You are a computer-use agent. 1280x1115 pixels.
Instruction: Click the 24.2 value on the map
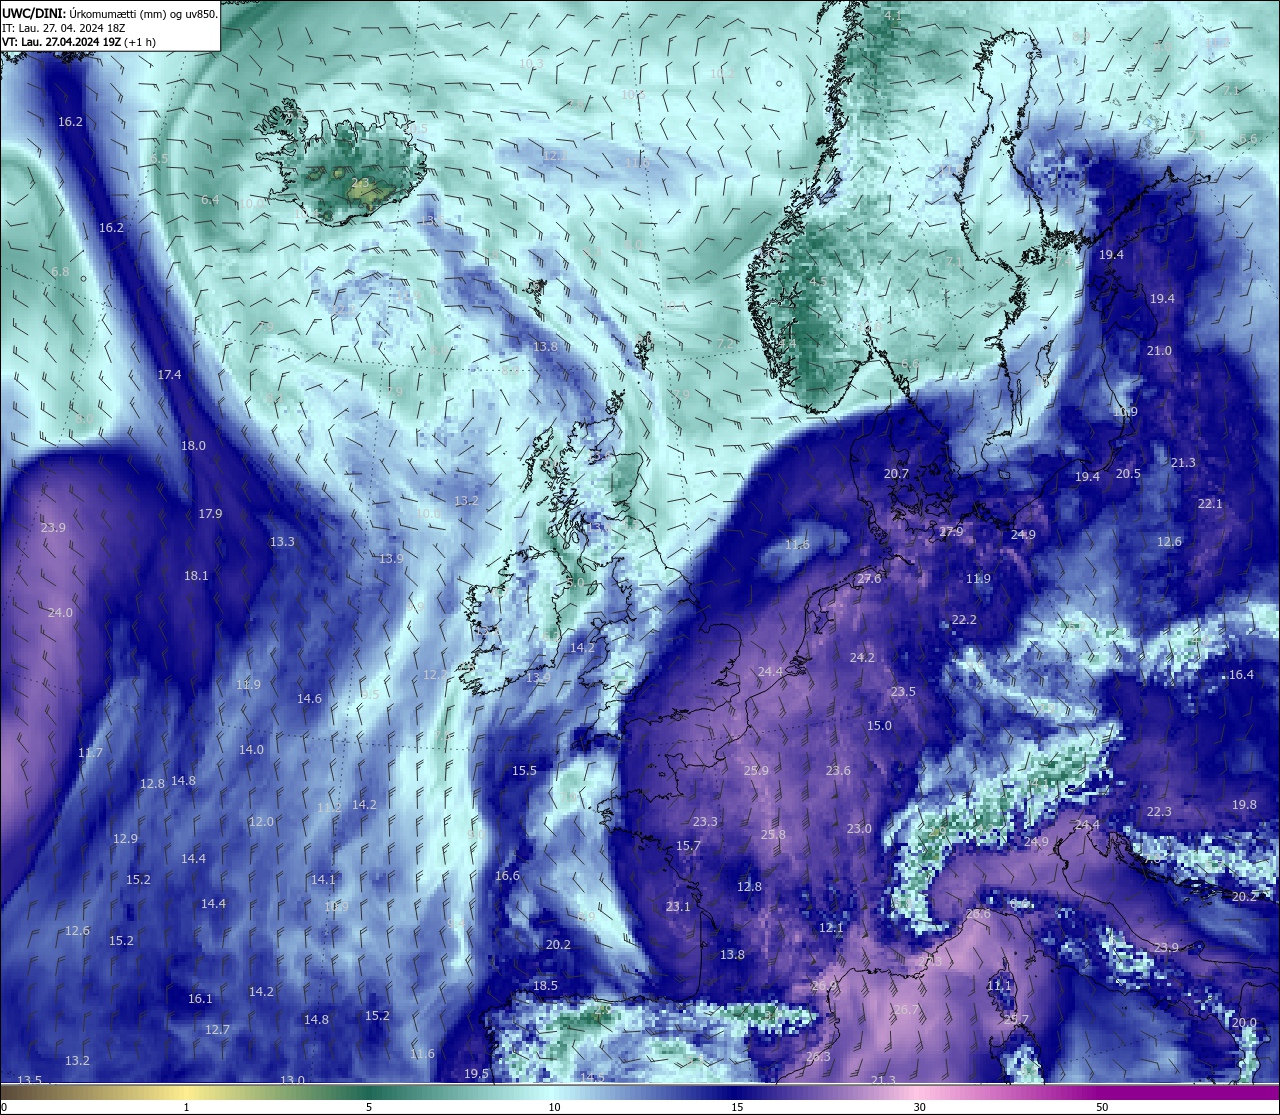point(862,658)
